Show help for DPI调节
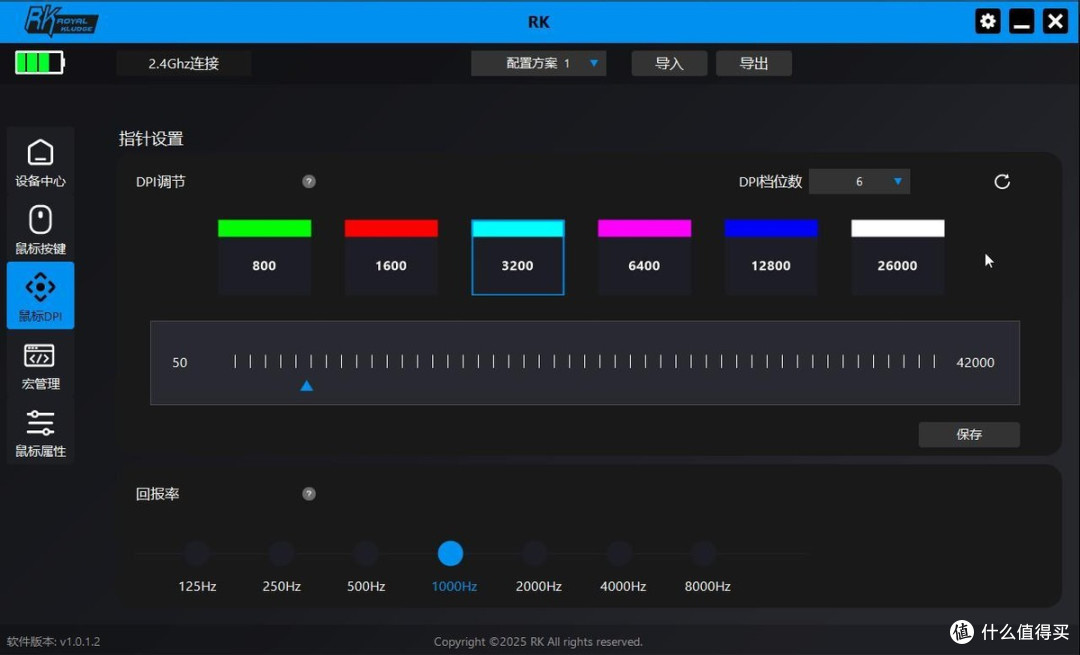 tap(309, 181)
